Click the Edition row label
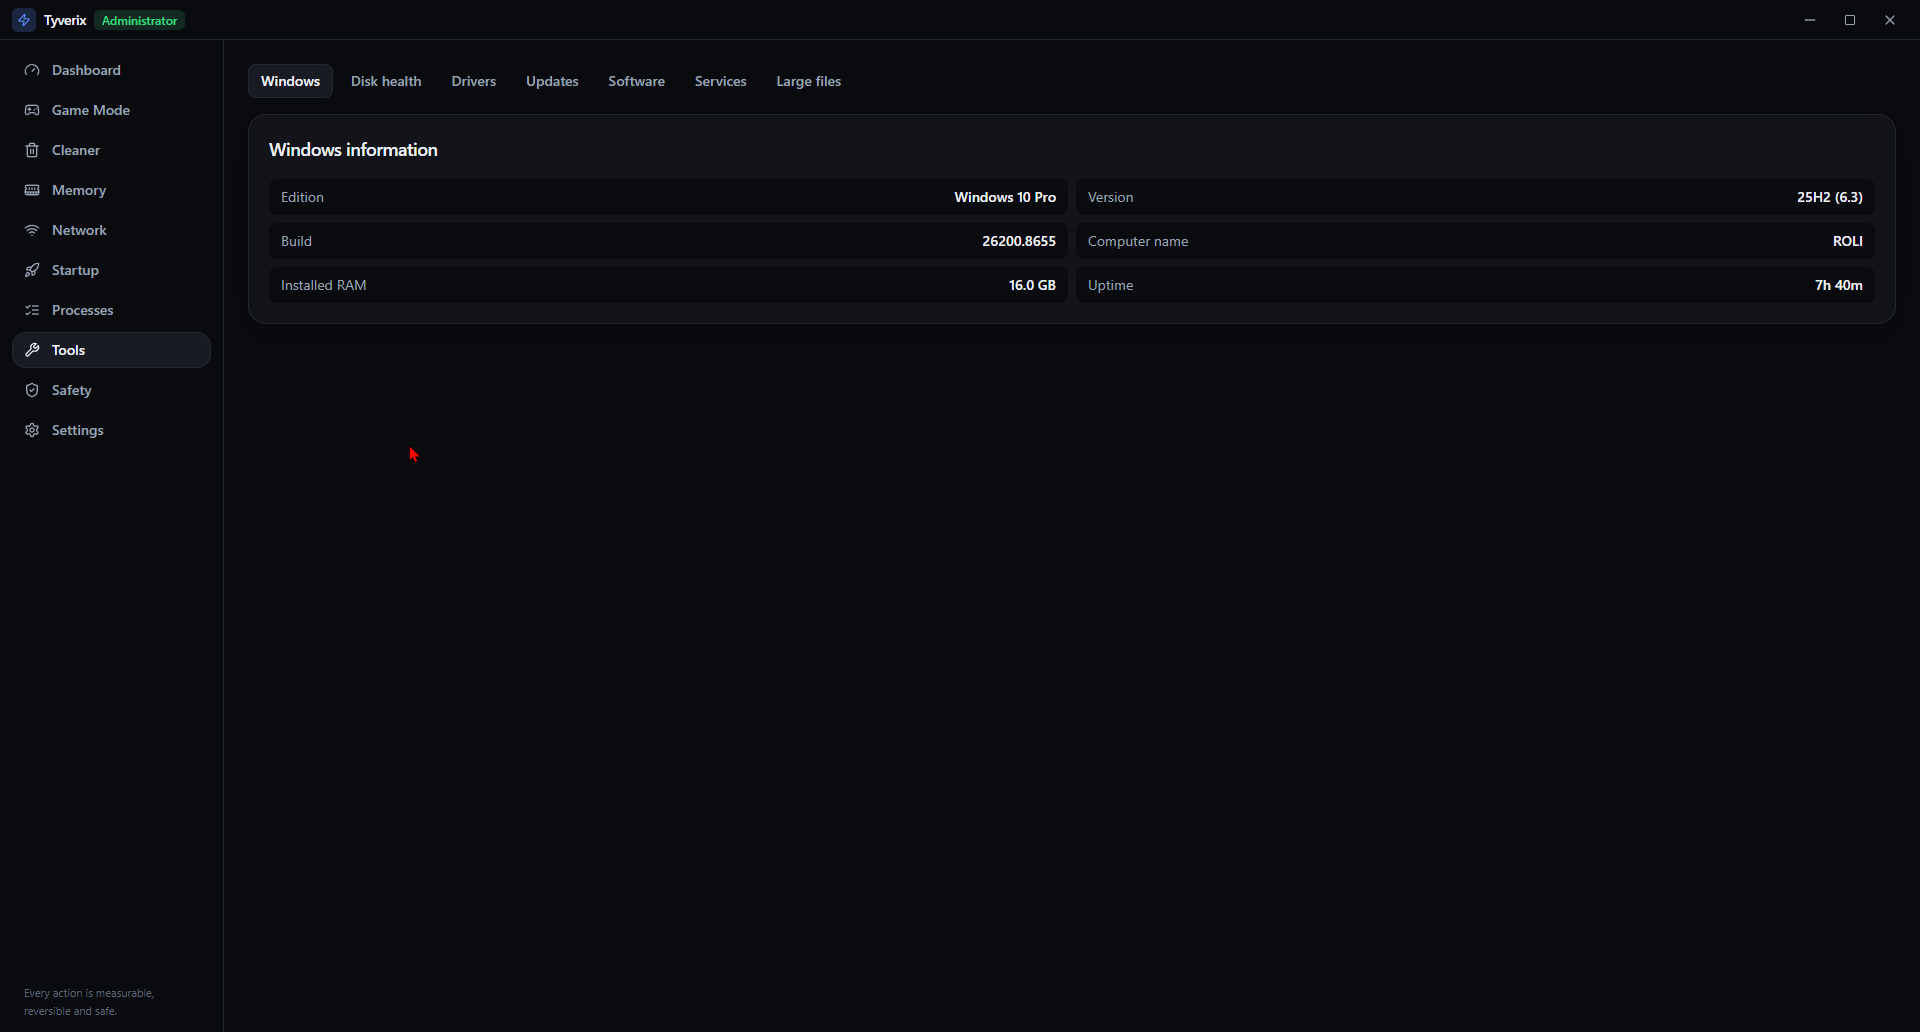The width and height of the screenshot is (1920, 1032). pyautogui.click(x=302, y=197)
